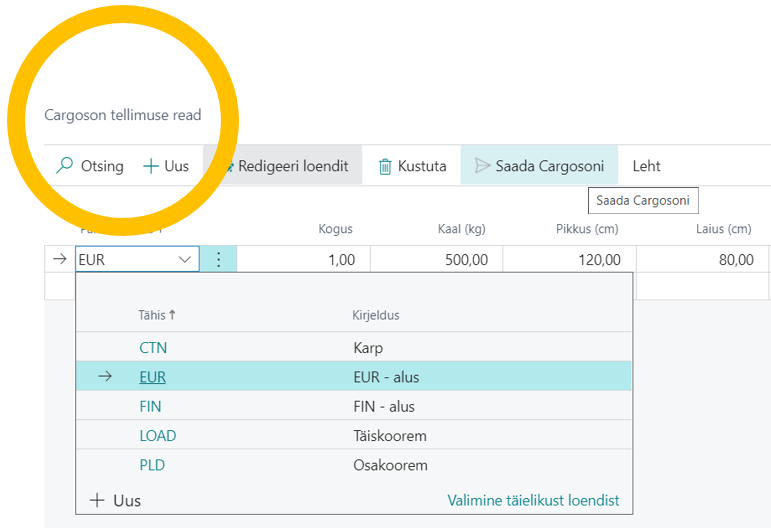Click the row selector arrow before EUR field
This screenshot has height=528, width=771.
59,259
